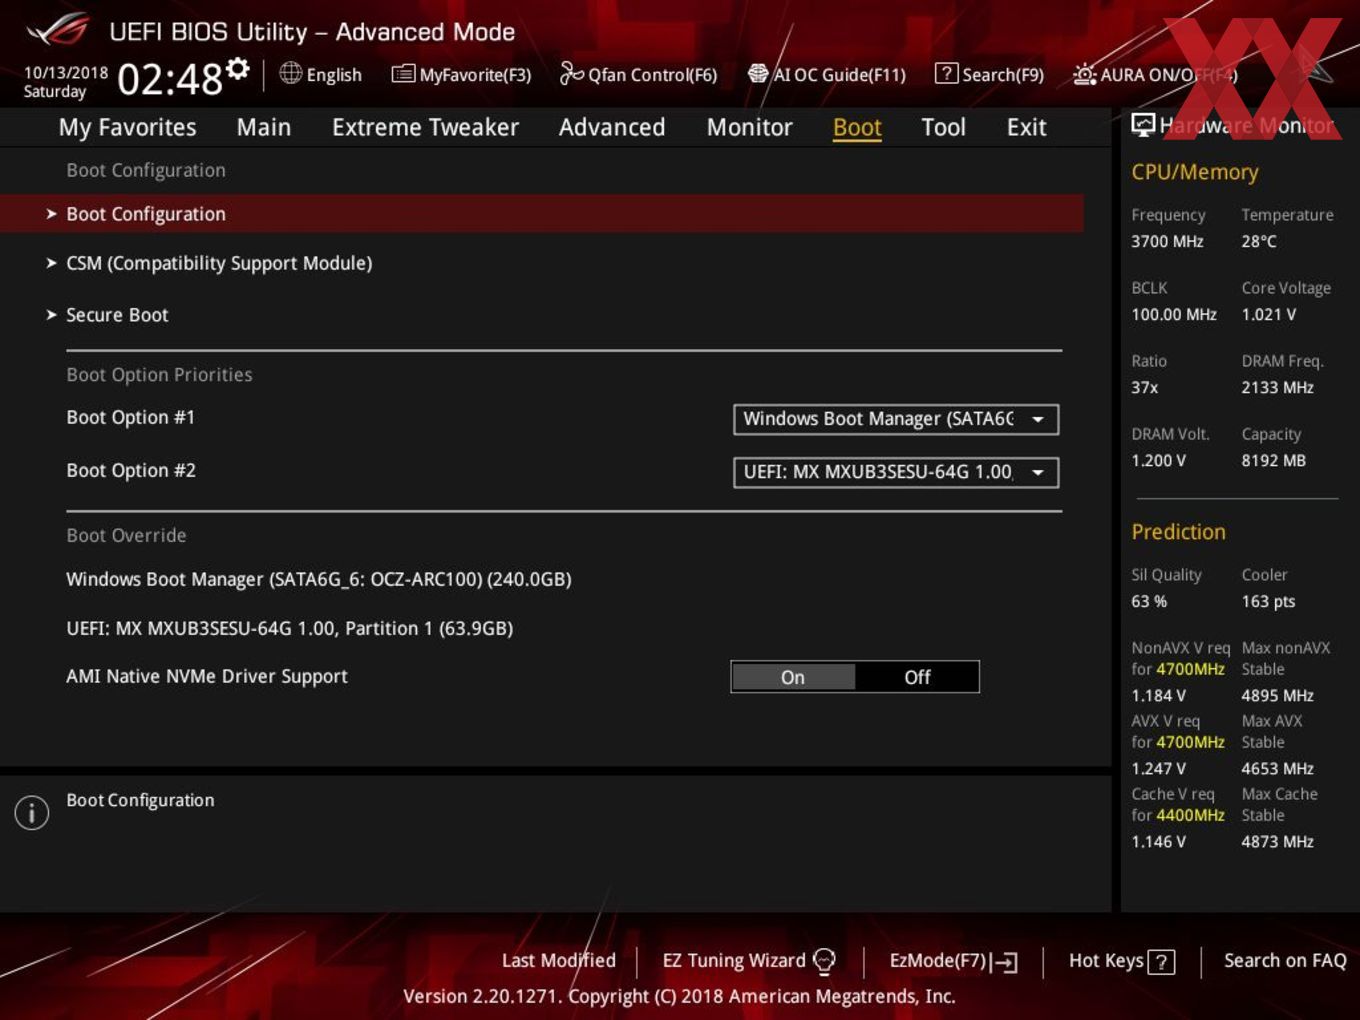
Task: Open Advanced tab
Action: tap(612, 127)
